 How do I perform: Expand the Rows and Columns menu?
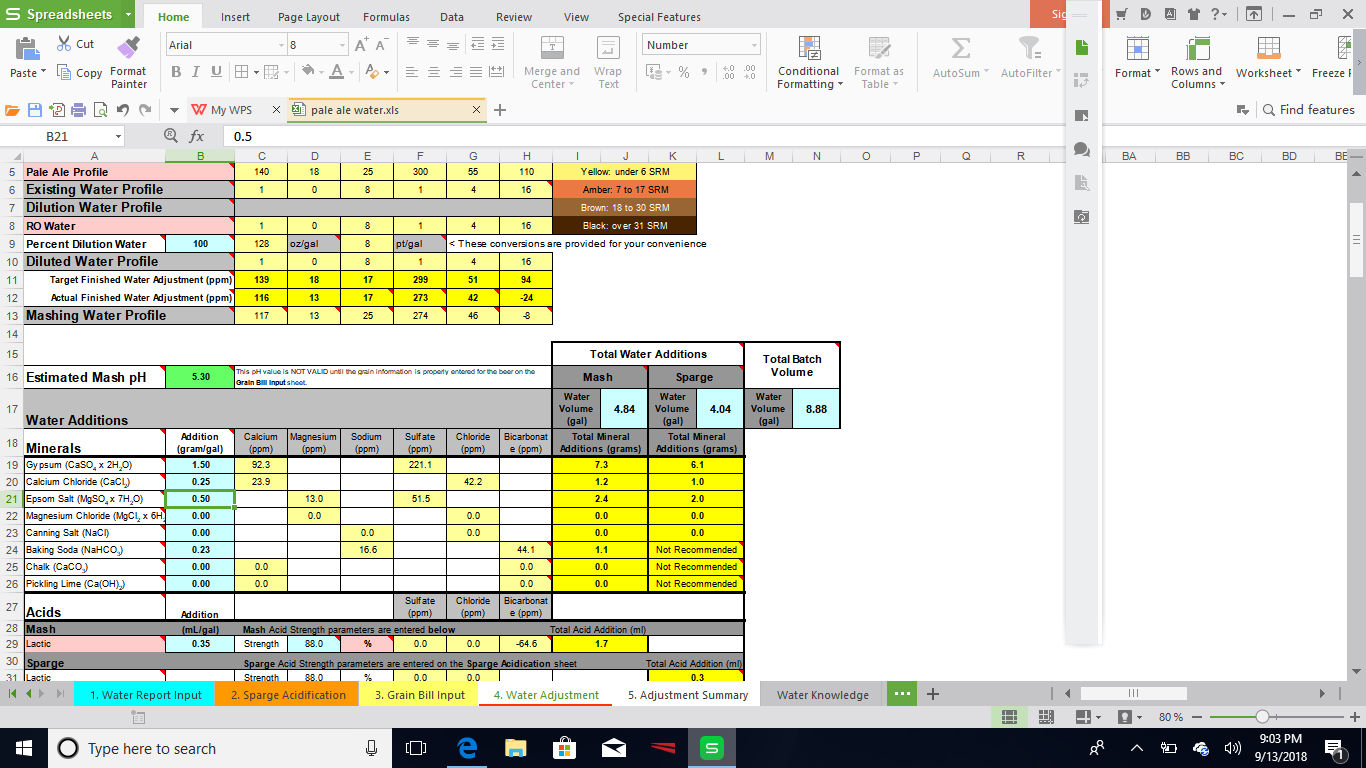coord(1197,63)
